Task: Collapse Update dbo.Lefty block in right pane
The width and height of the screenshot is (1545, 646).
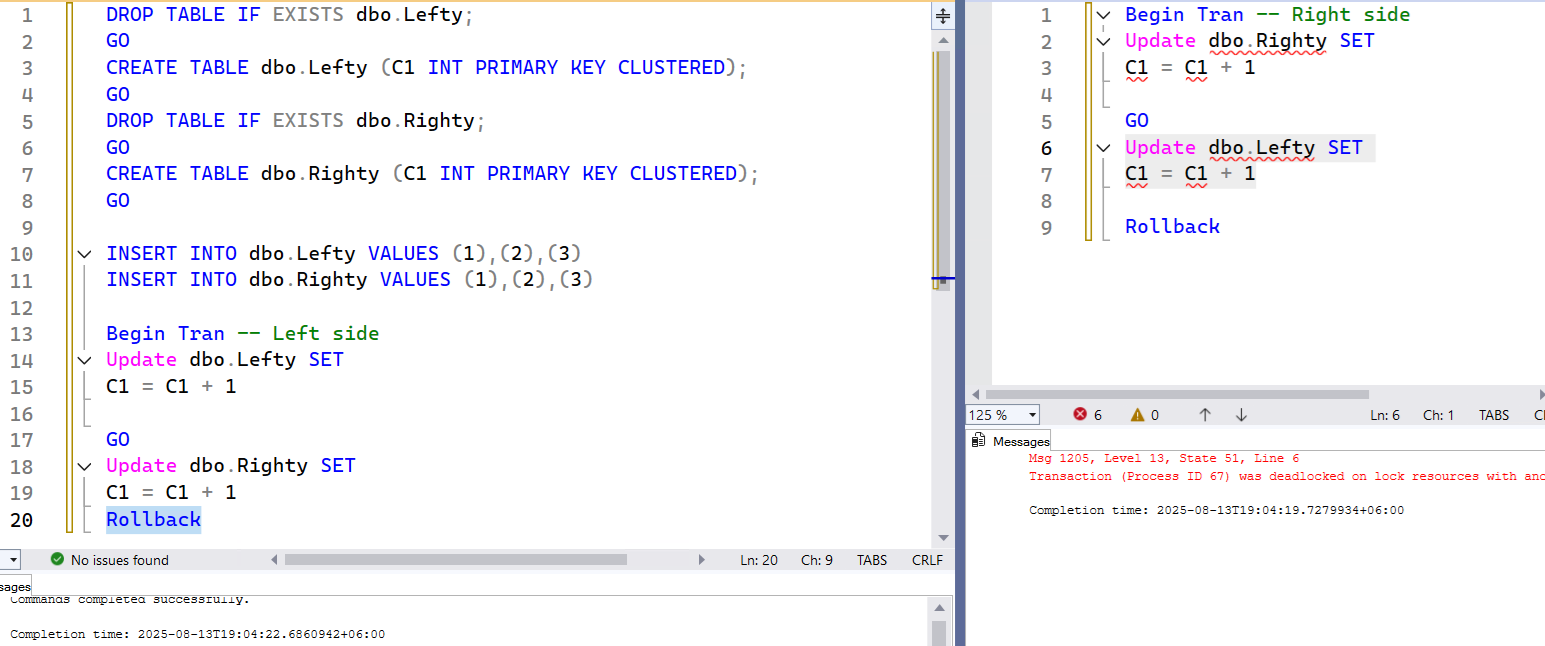Action: pos(1103,148)
